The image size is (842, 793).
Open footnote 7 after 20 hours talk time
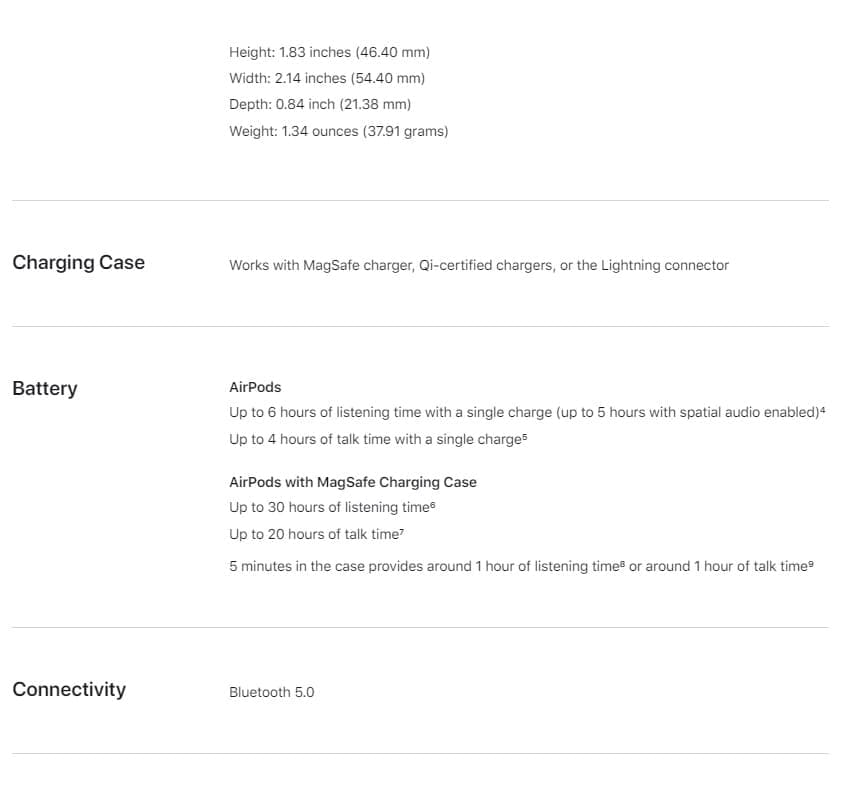[400, 532]
